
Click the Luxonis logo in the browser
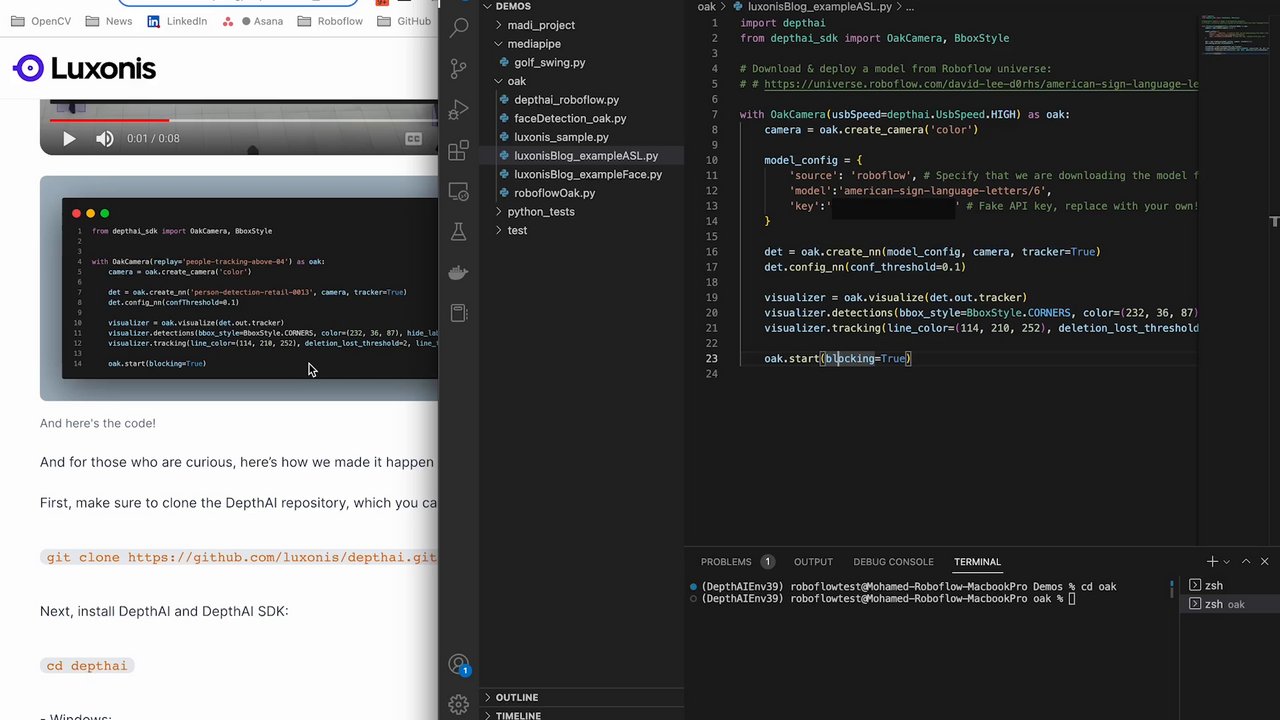(84, 68)
